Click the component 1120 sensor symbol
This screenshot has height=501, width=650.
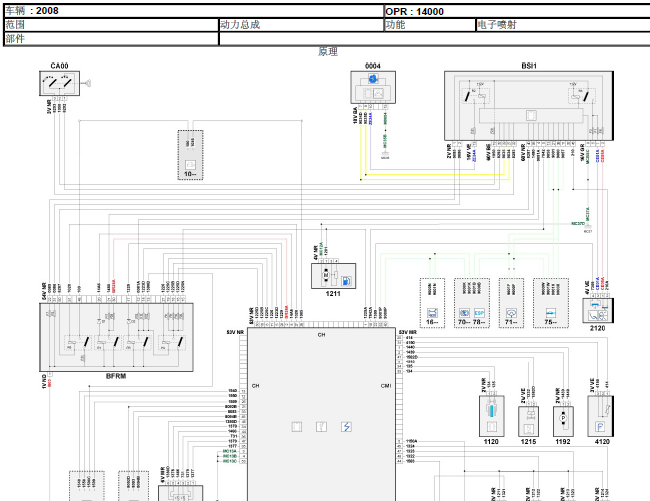tap(492, 416)
